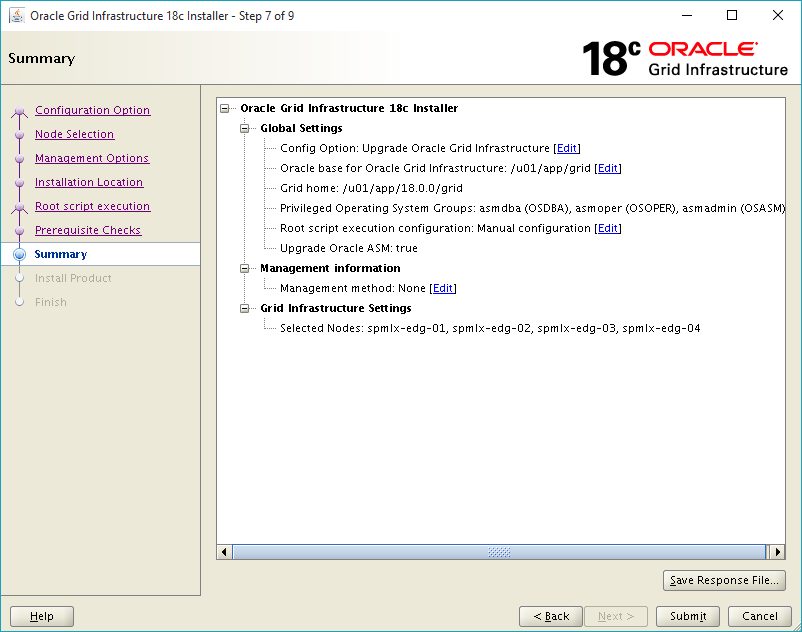Minimize the installer window
Viewport: 802px width, 632px height.
(x=687, y=15)
